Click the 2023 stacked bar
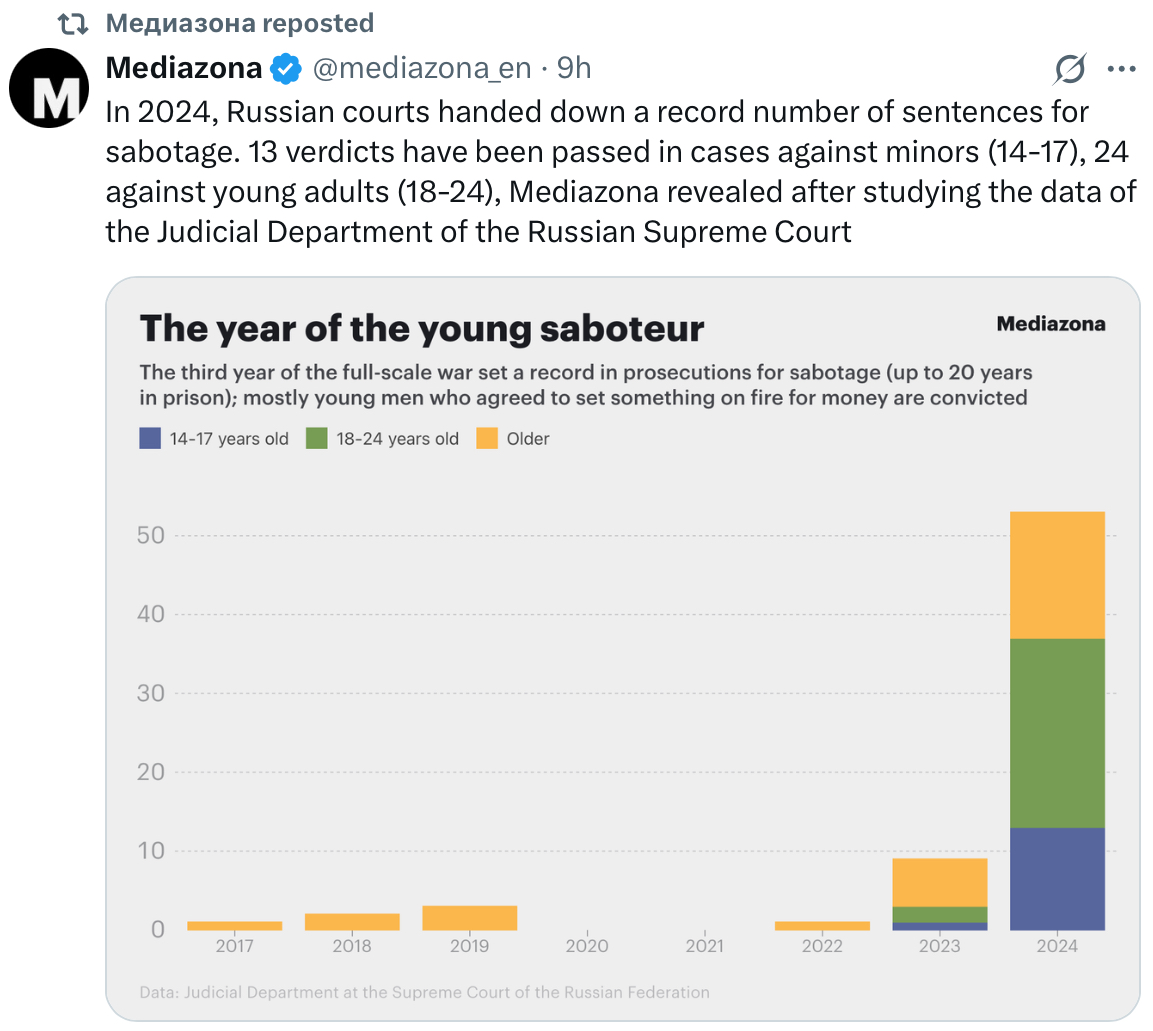Screen dimensions: 1153x1031 tap(939, 893)
